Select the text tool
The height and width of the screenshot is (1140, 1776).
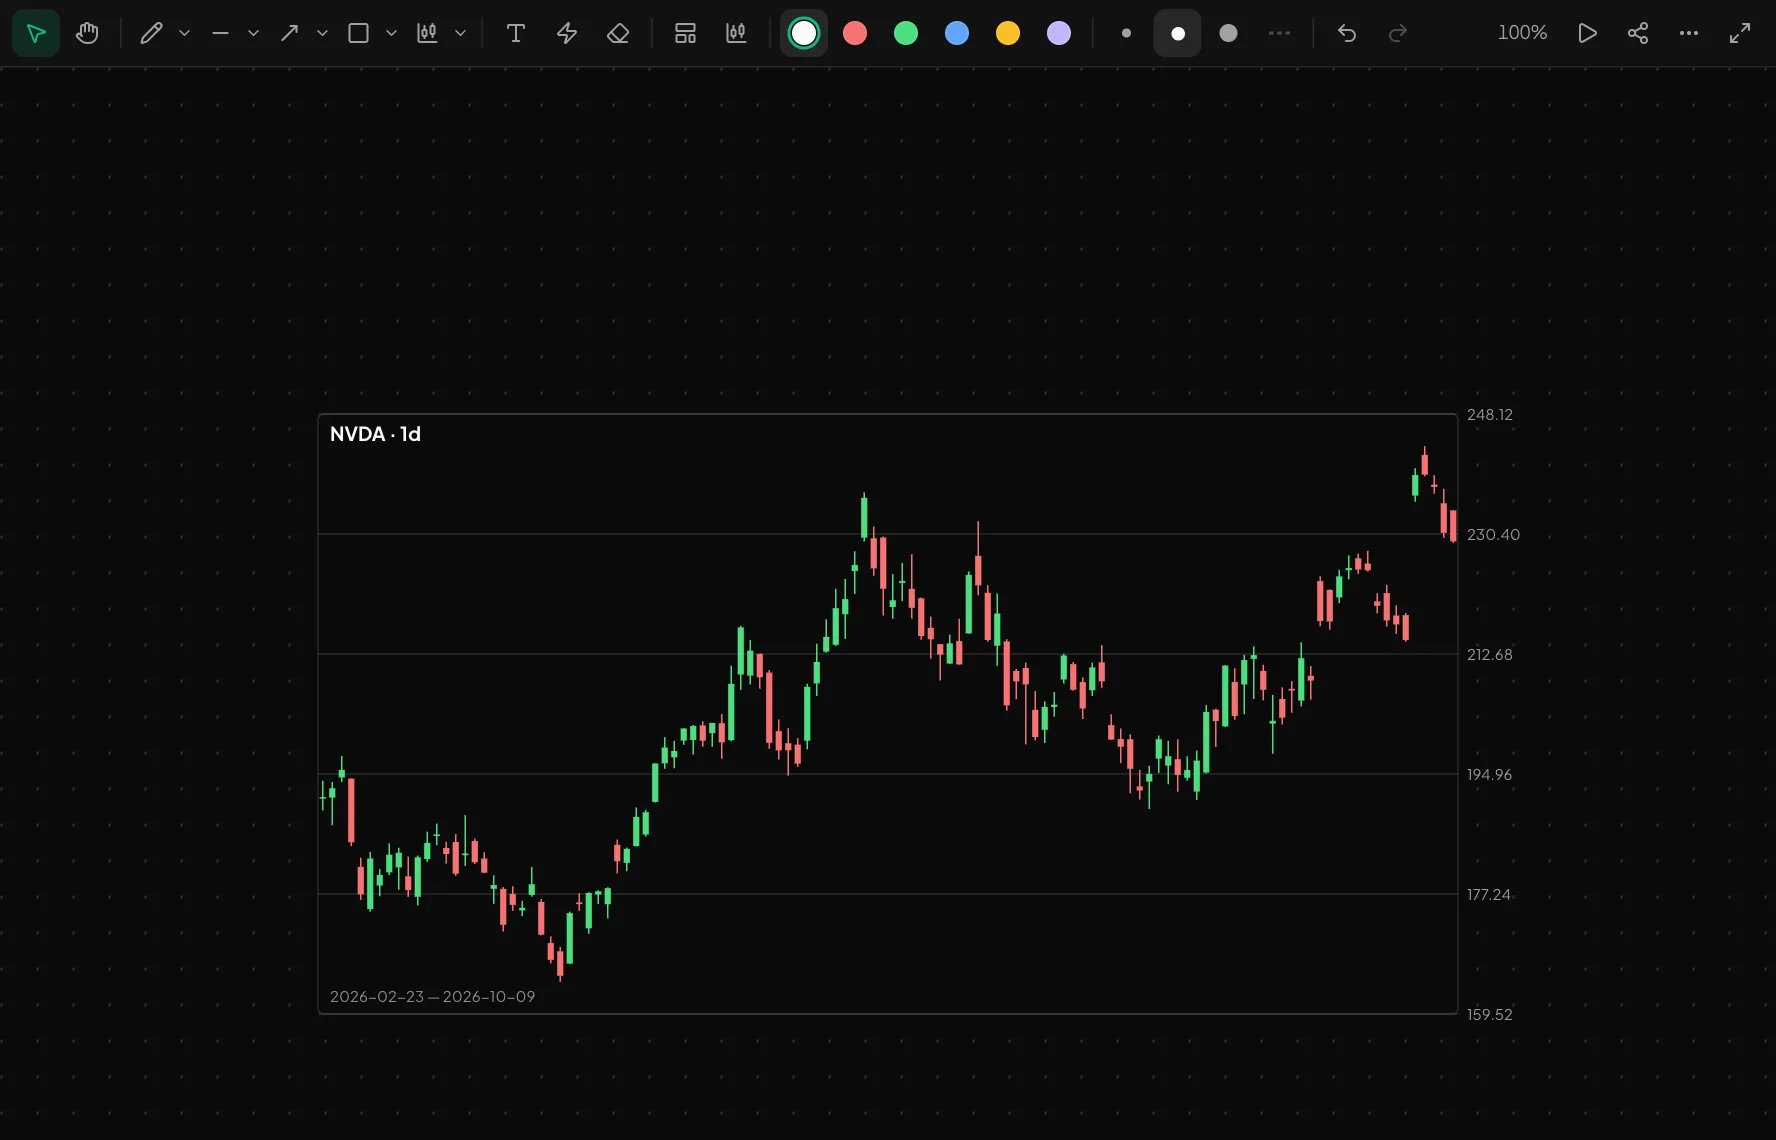516,33
